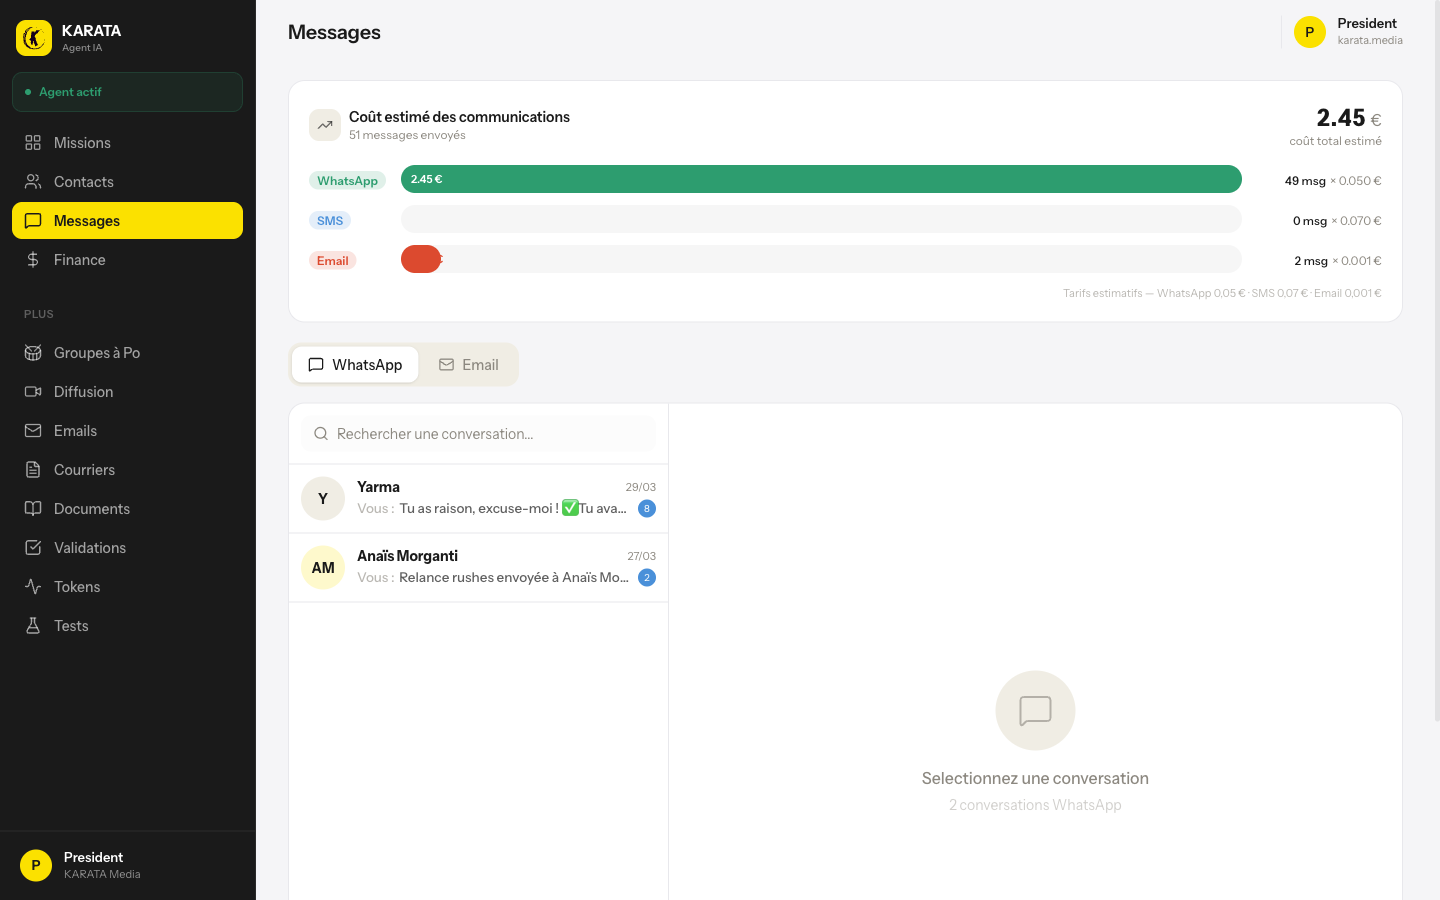Go to the Contacts section
Screen dimensions: 1440x900
click(x=127, y=182)
